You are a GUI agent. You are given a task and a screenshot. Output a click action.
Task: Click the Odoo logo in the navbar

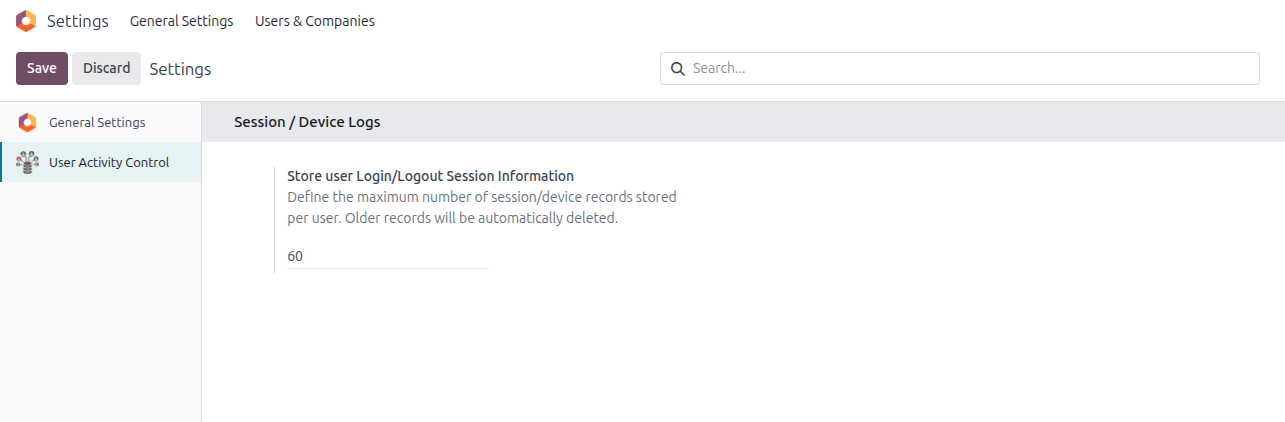click(x=26, y=21)
